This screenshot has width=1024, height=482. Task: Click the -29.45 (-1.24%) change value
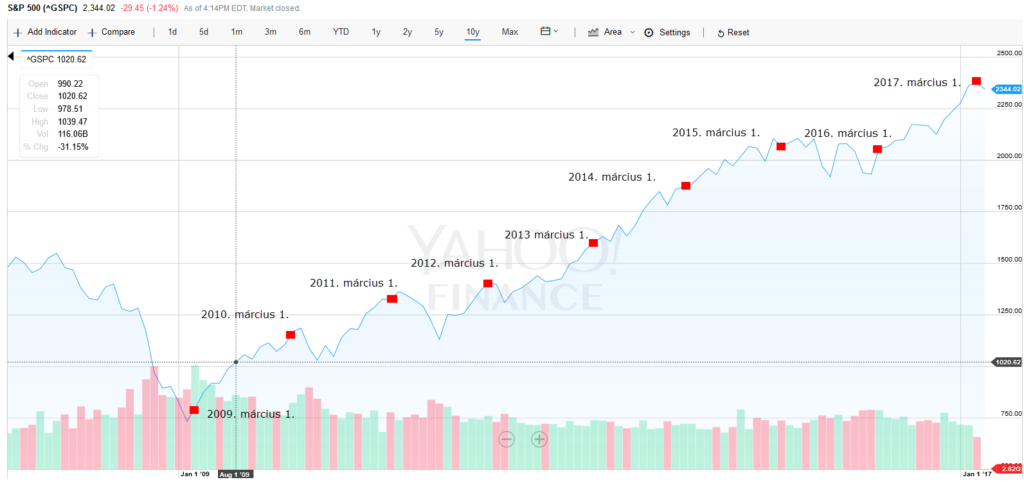point(149,8)
